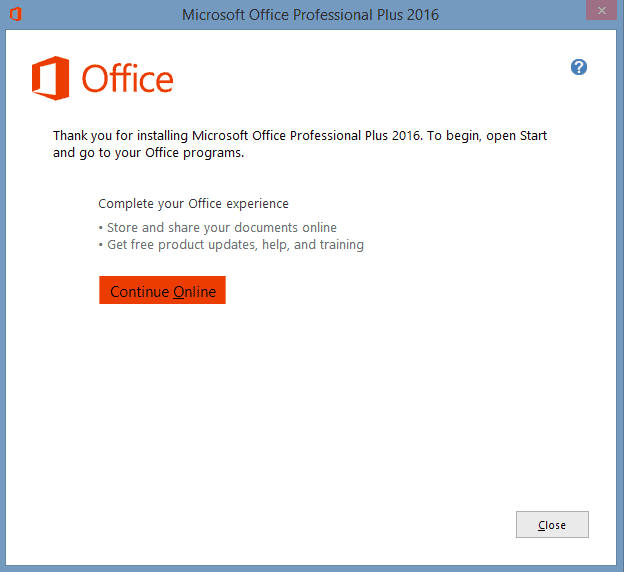Click the large orange Office logo
This screenshot has width=624, height=572.
(x=102, y=78)
